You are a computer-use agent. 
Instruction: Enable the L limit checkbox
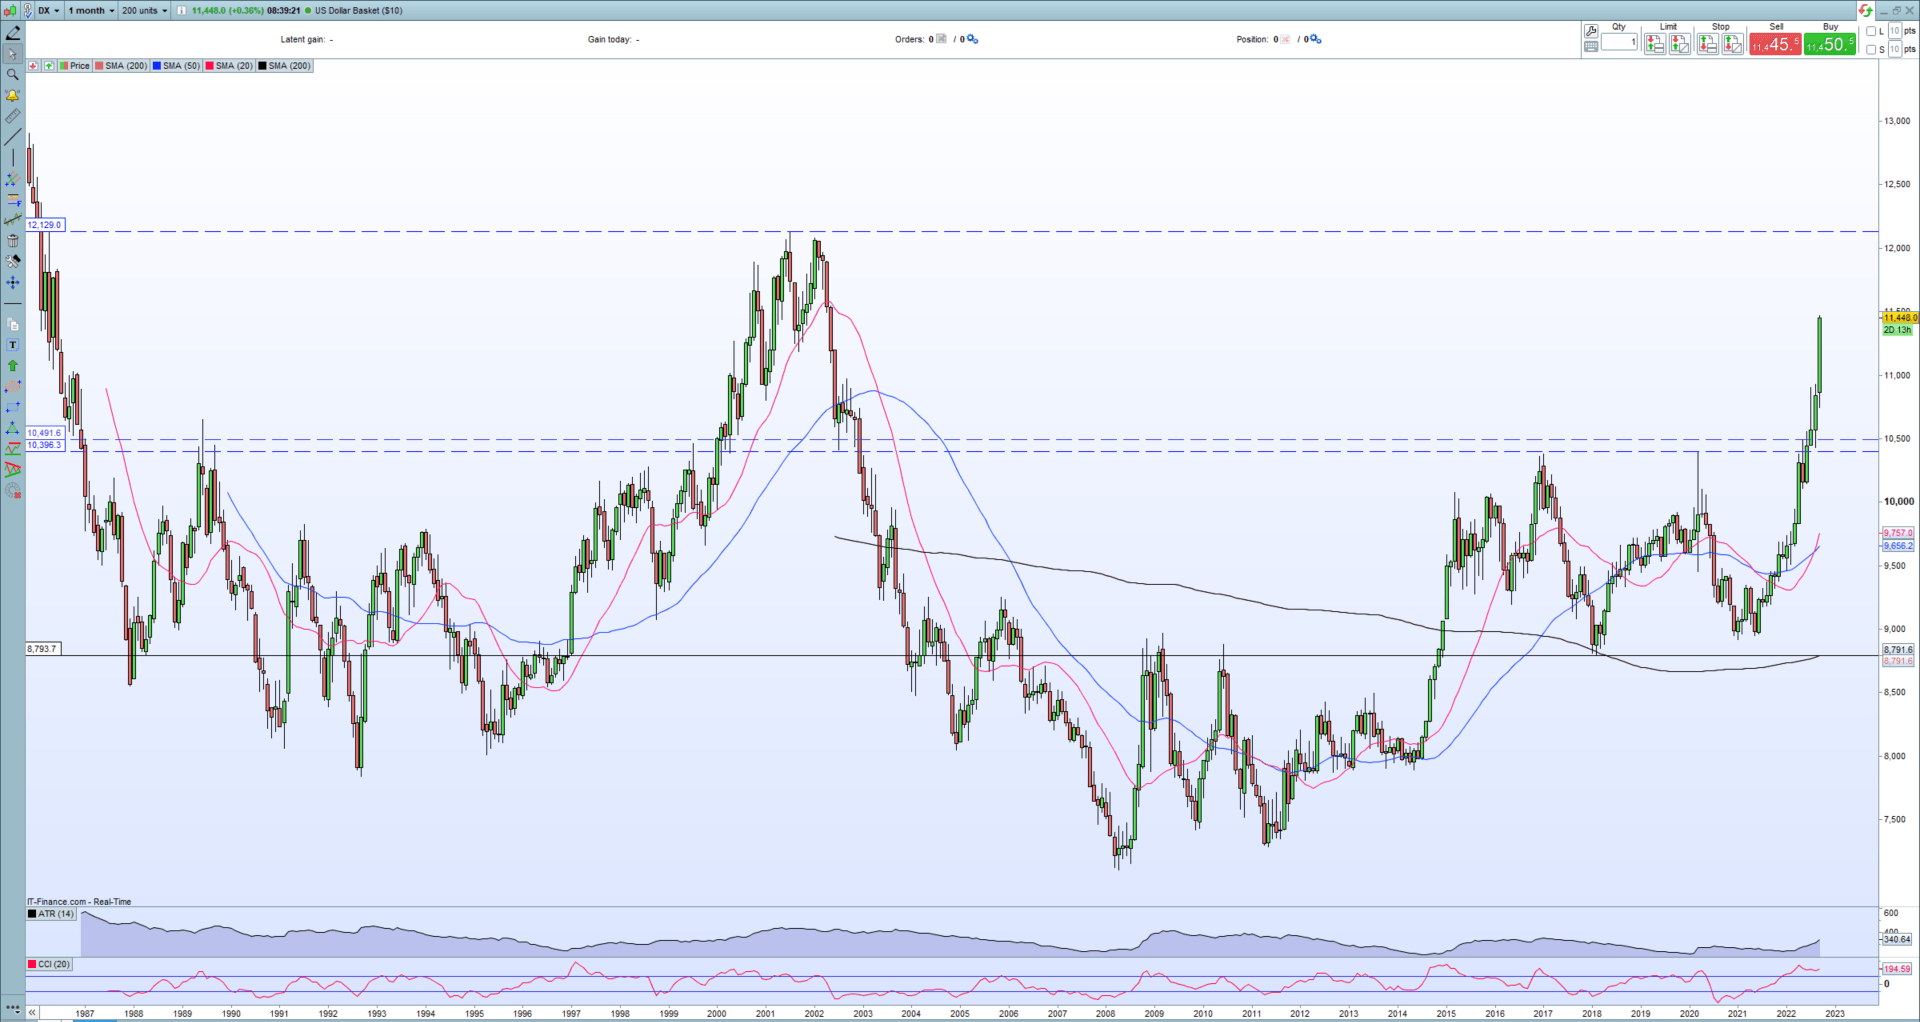(1871, 31)
